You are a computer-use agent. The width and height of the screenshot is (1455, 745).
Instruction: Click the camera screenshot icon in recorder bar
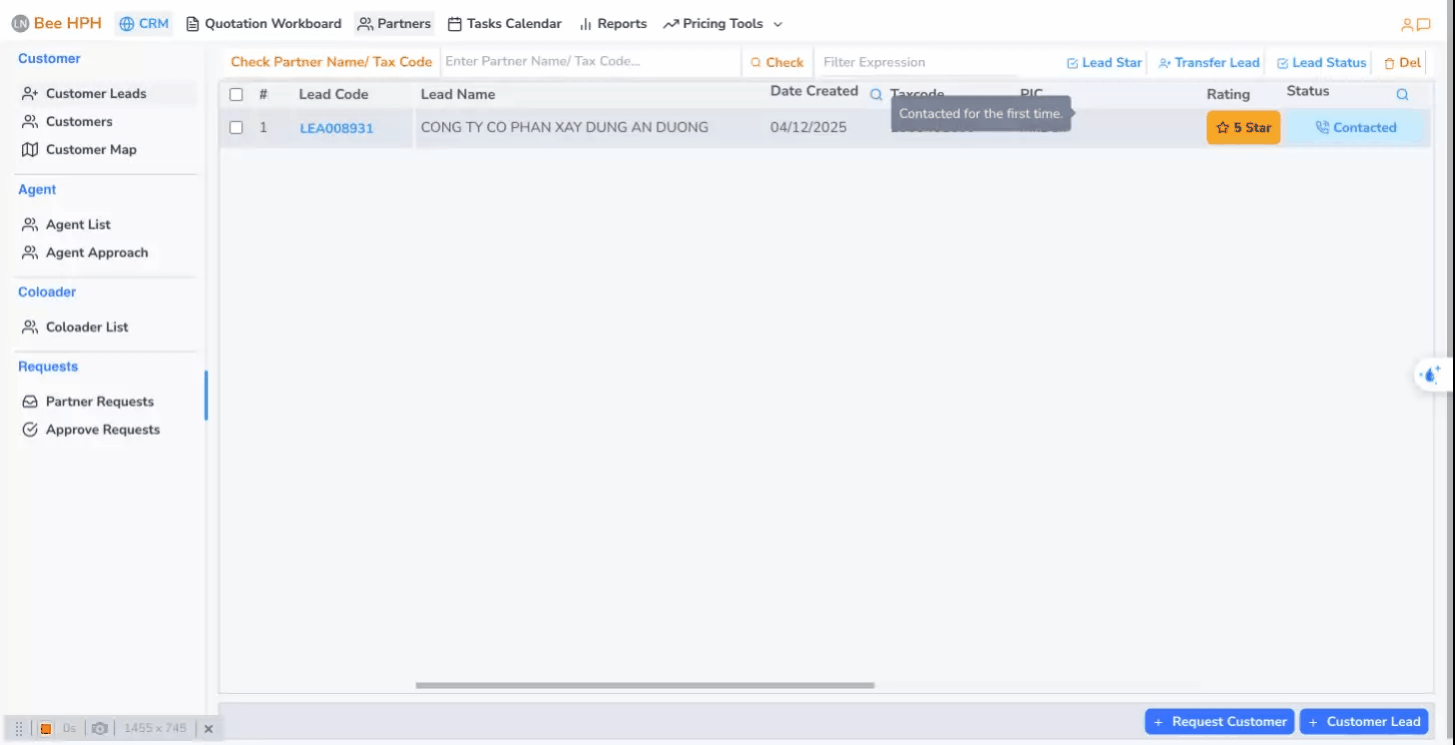pos(99,729)
